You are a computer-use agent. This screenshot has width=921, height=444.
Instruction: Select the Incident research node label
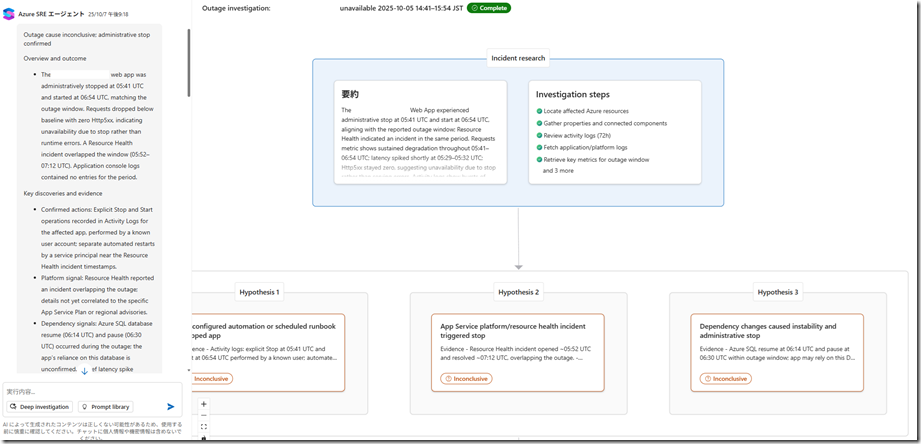click(517, 59)
